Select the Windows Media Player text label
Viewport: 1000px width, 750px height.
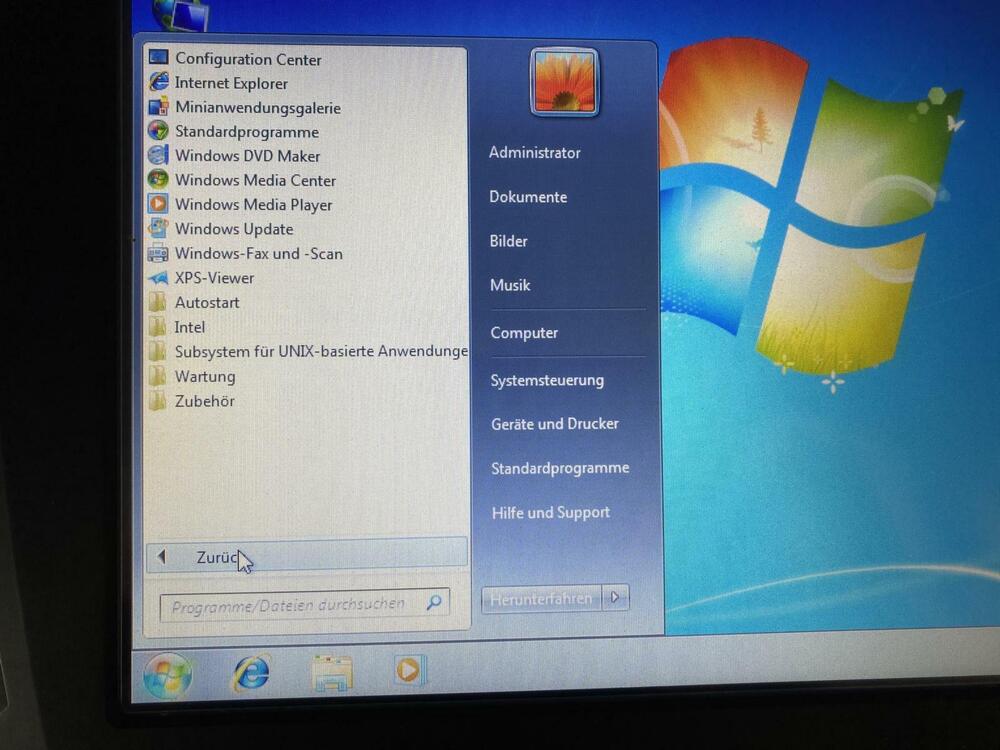pyautogui.click(x=253, y=205)
